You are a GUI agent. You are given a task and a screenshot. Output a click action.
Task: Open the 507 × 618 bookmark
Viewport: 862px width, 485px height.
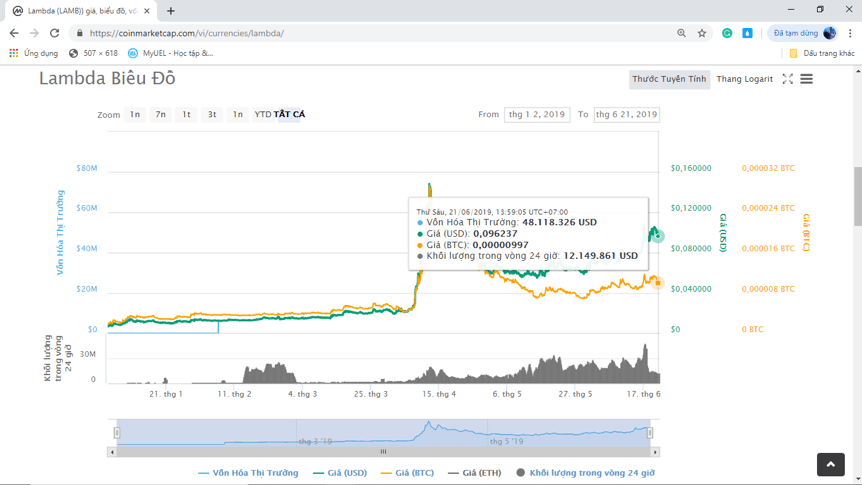[x=93, y=53]
